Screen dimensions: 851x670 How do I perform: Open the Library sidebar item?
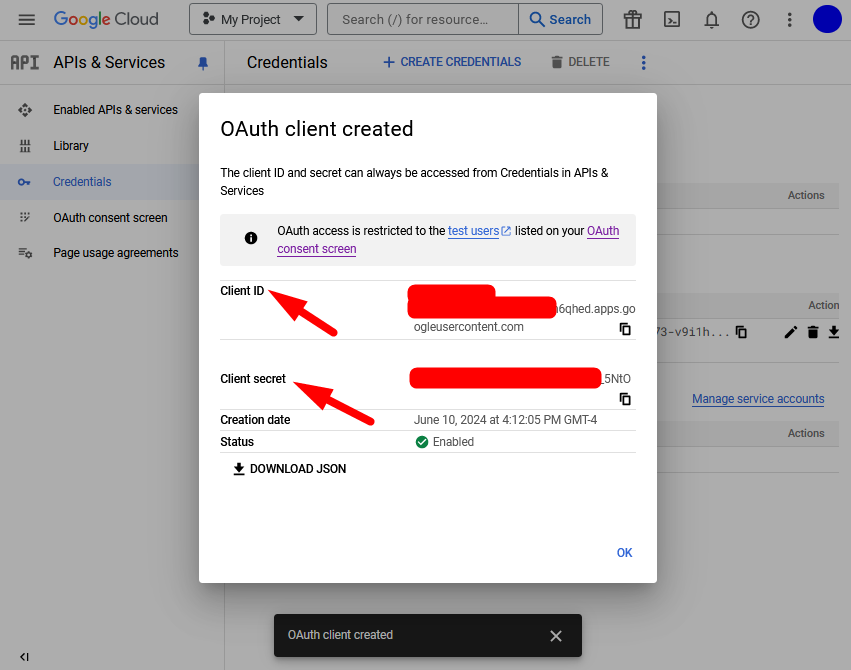pos(71,146)
